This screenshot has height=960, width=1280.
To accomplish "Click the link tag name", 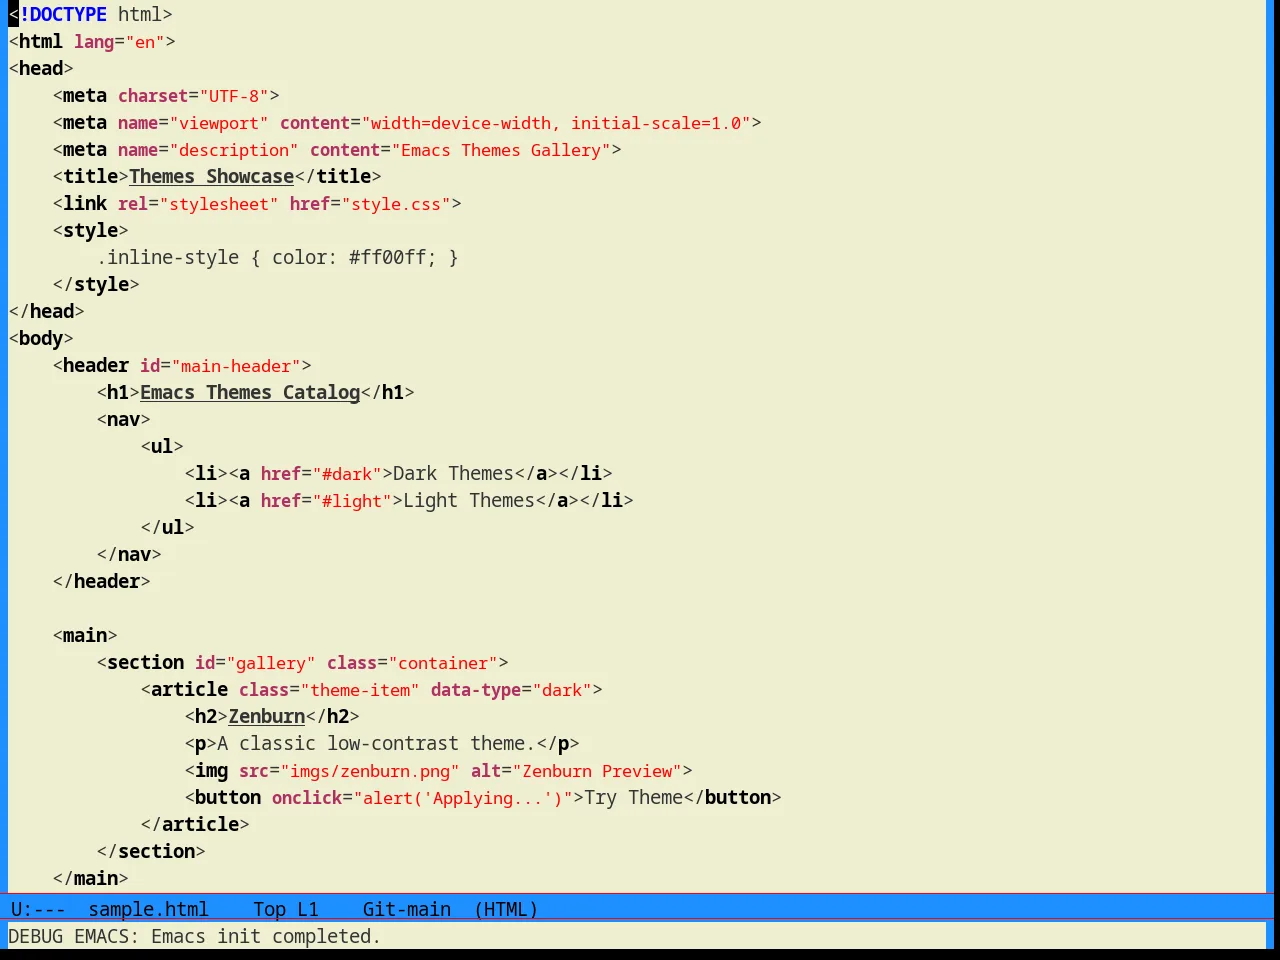I will pyautogui.click(x=85, y=203).
